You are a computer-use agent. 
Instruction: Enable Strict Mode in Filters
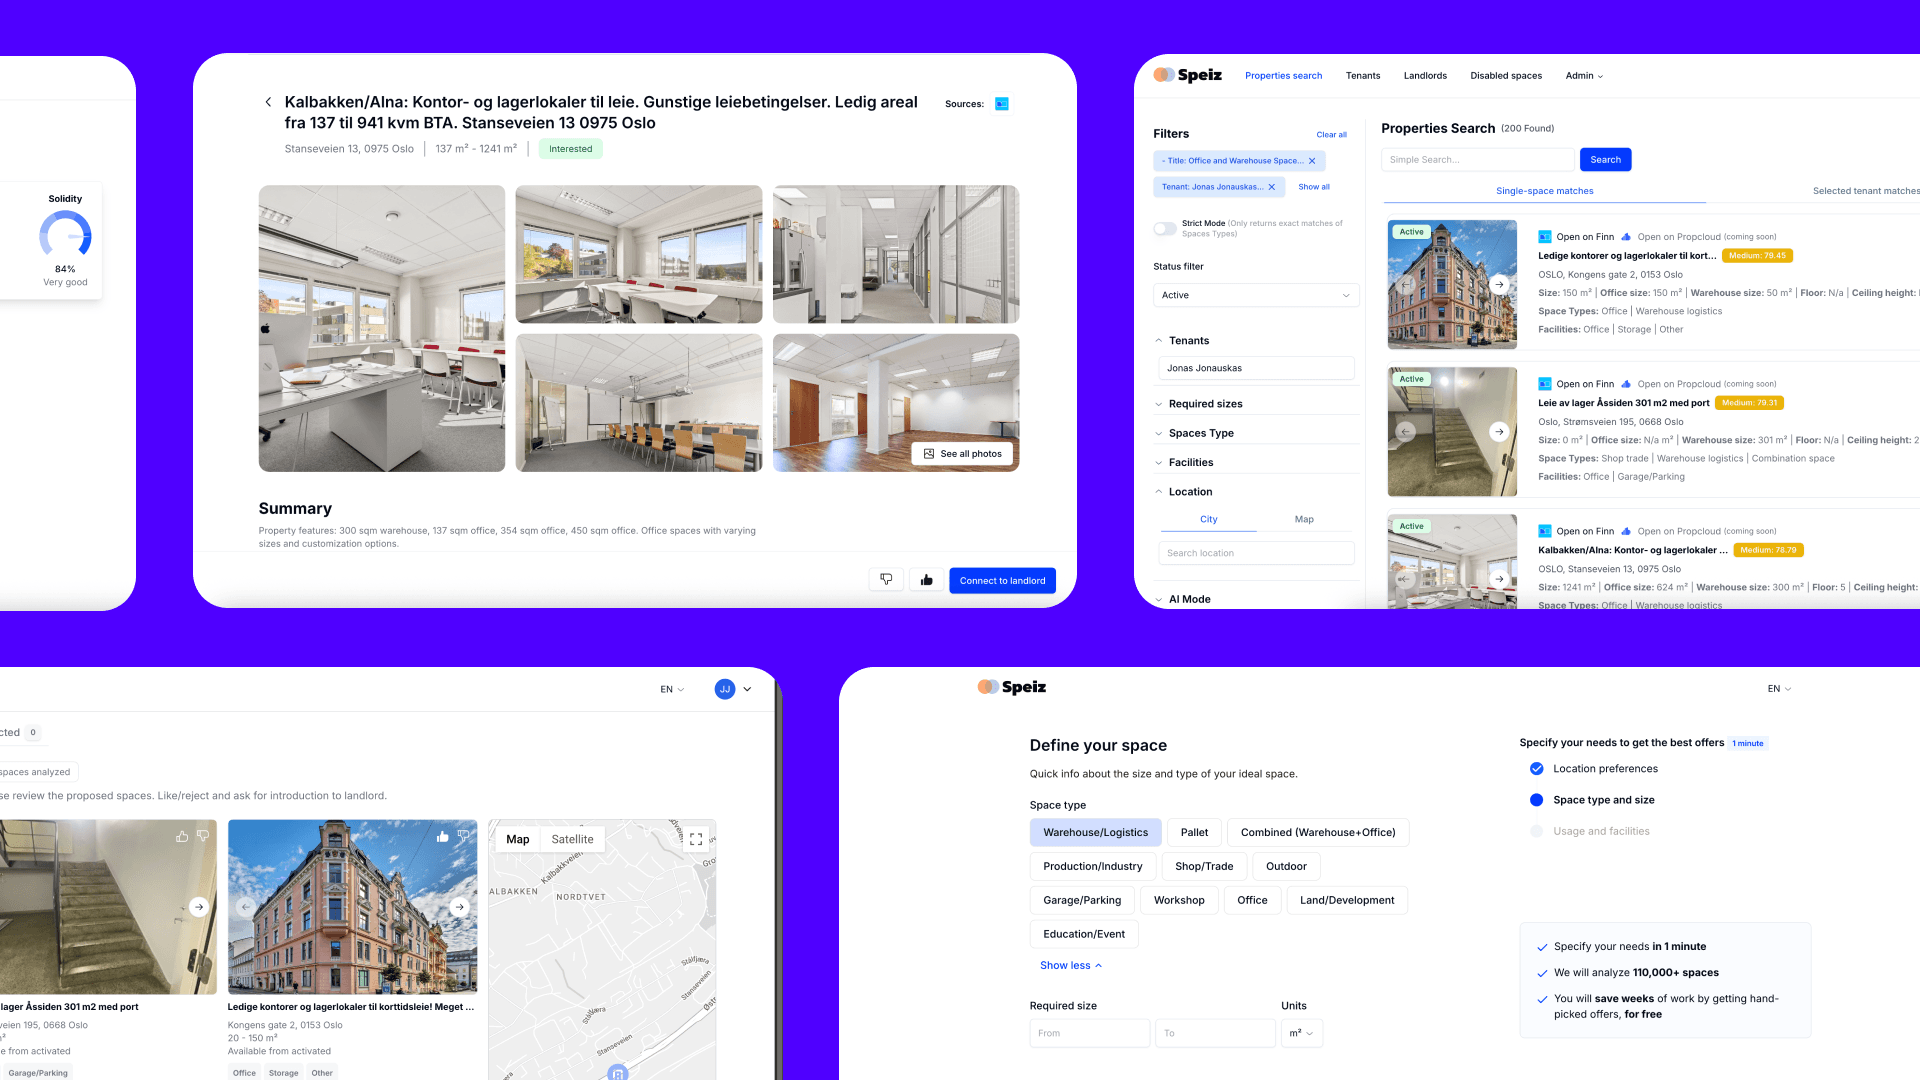click(x=1165, y=228)
